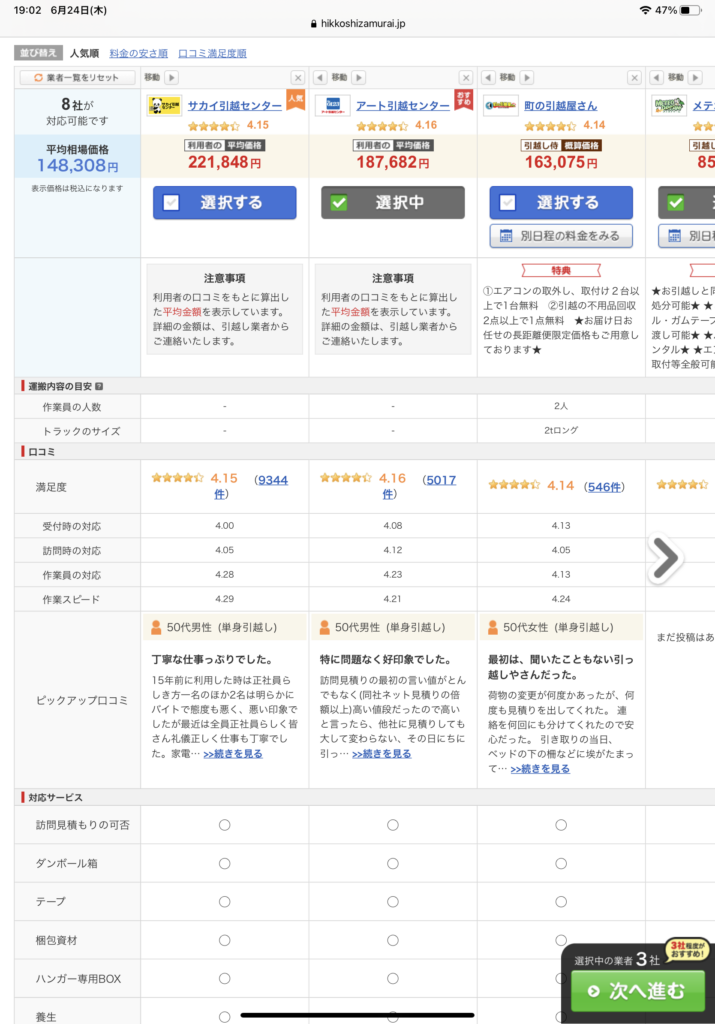This screenshot has width=715, height=1024.
Task: Click the ダンボール箱 row label
Action: [x=67, y=863]
